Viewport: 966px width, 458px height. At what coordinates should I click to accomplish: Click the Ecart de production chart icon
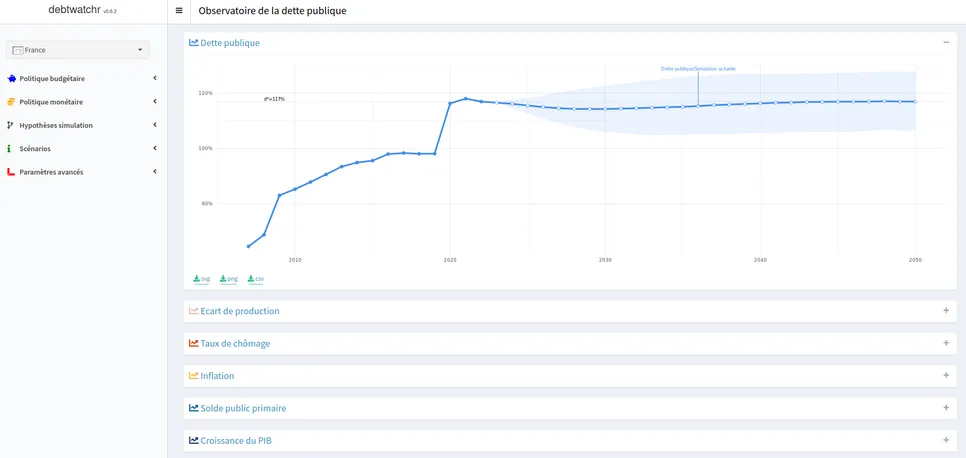[x=193, y=311]
